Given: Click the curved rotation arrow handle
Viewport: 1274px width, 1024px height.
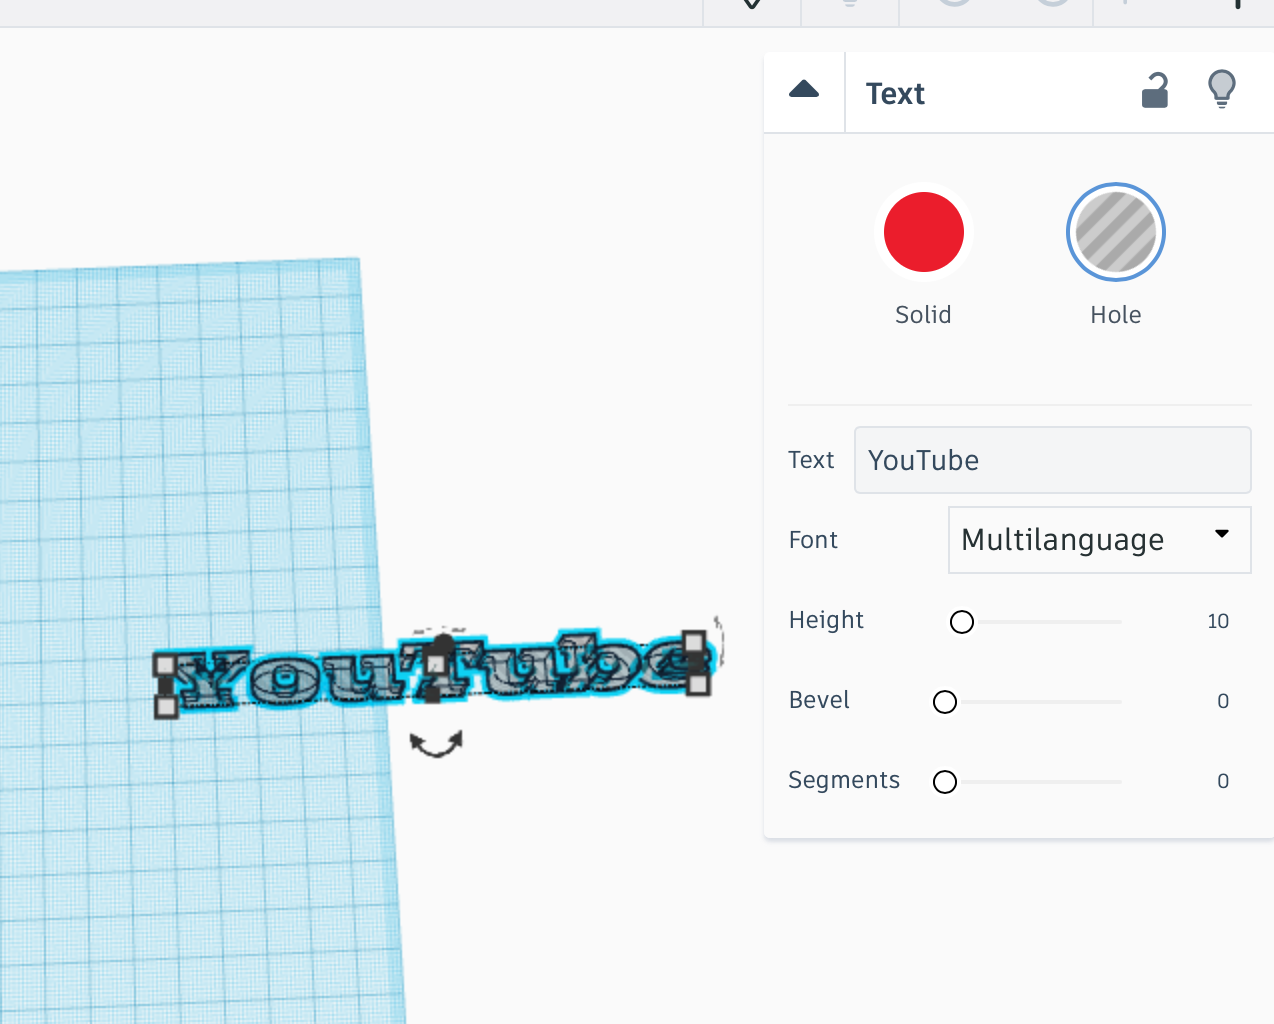Looking at the screenshot, I should pyautogui.click(x=436, y=744).
